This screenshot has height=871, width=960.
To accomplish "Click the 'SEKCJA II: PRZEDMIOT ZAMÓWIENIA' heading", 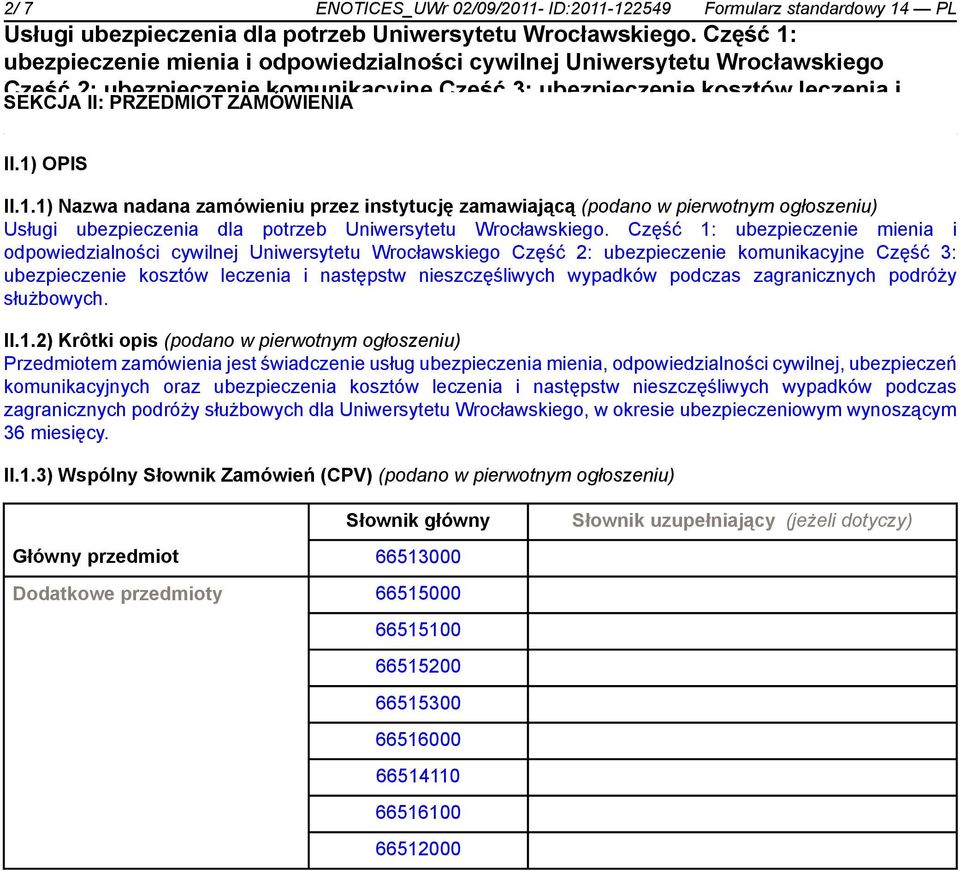I will pos(179,102).
